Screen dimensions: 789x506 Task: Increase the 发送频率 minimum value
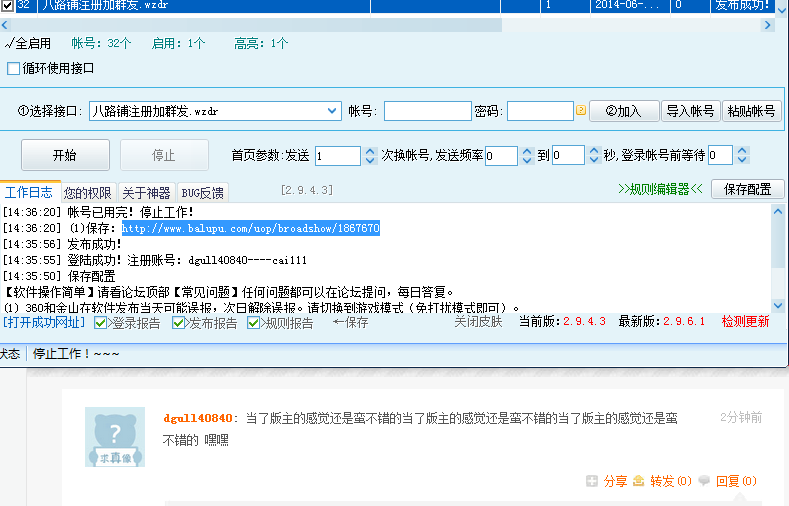point(527,151)
